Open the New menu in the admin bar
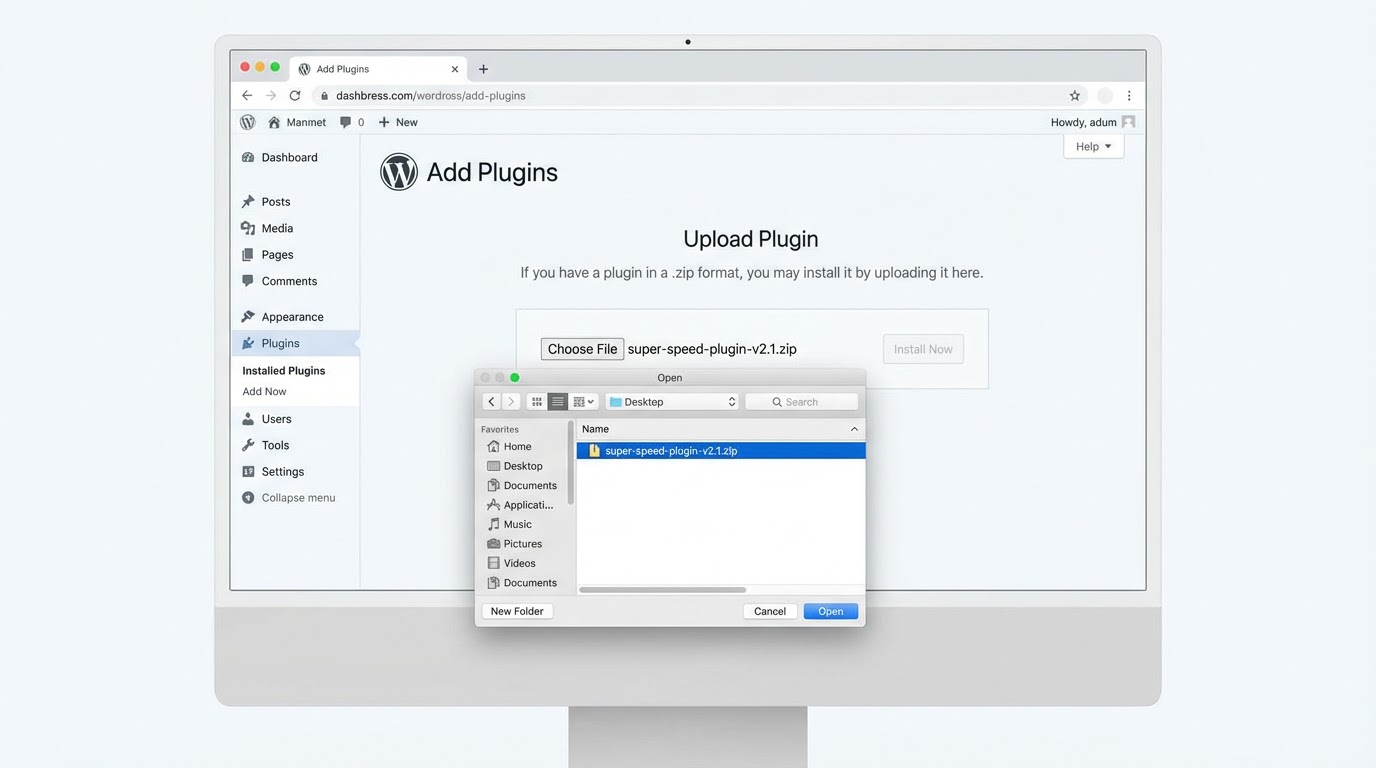This screenshot has width=1376, height=768. [x=397, y=121]
